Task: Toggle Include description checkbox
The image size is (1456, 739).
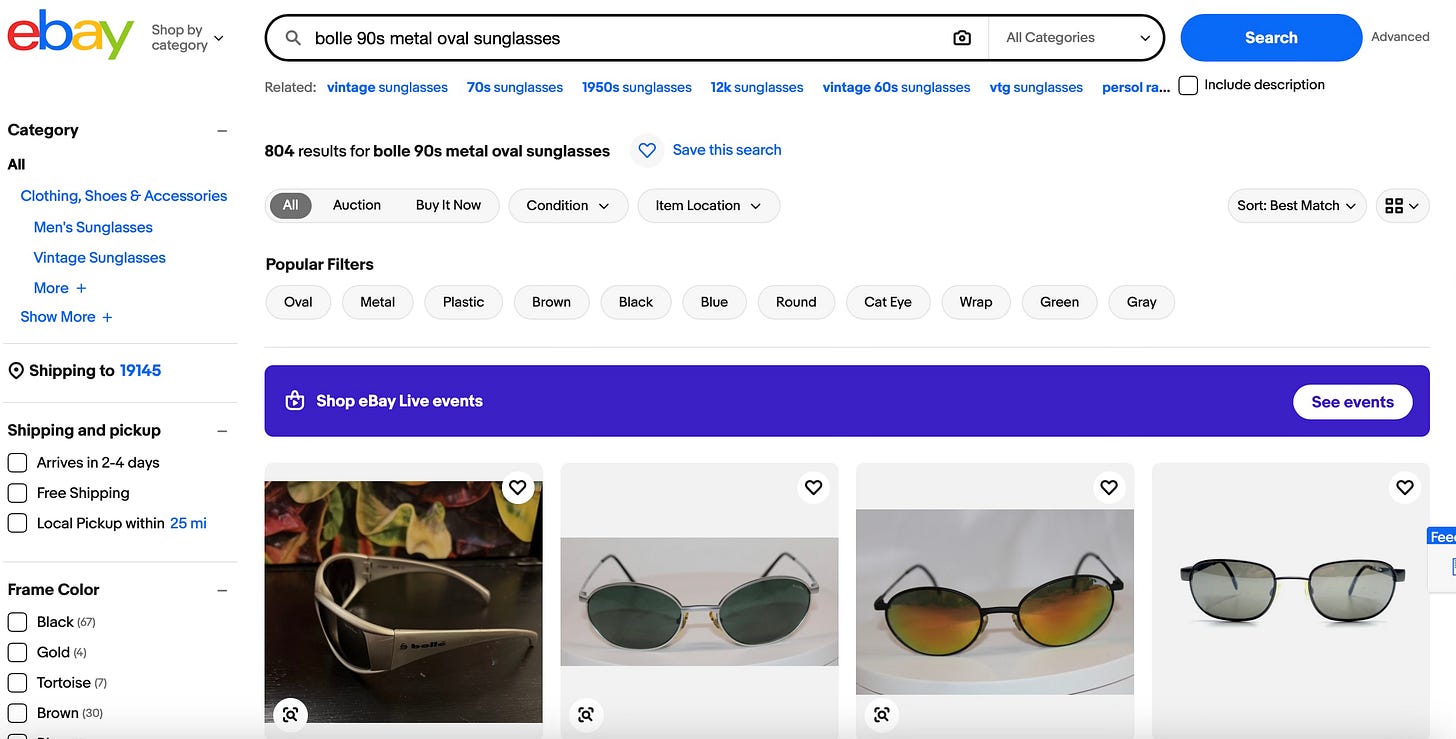Action: point(1188,85)
